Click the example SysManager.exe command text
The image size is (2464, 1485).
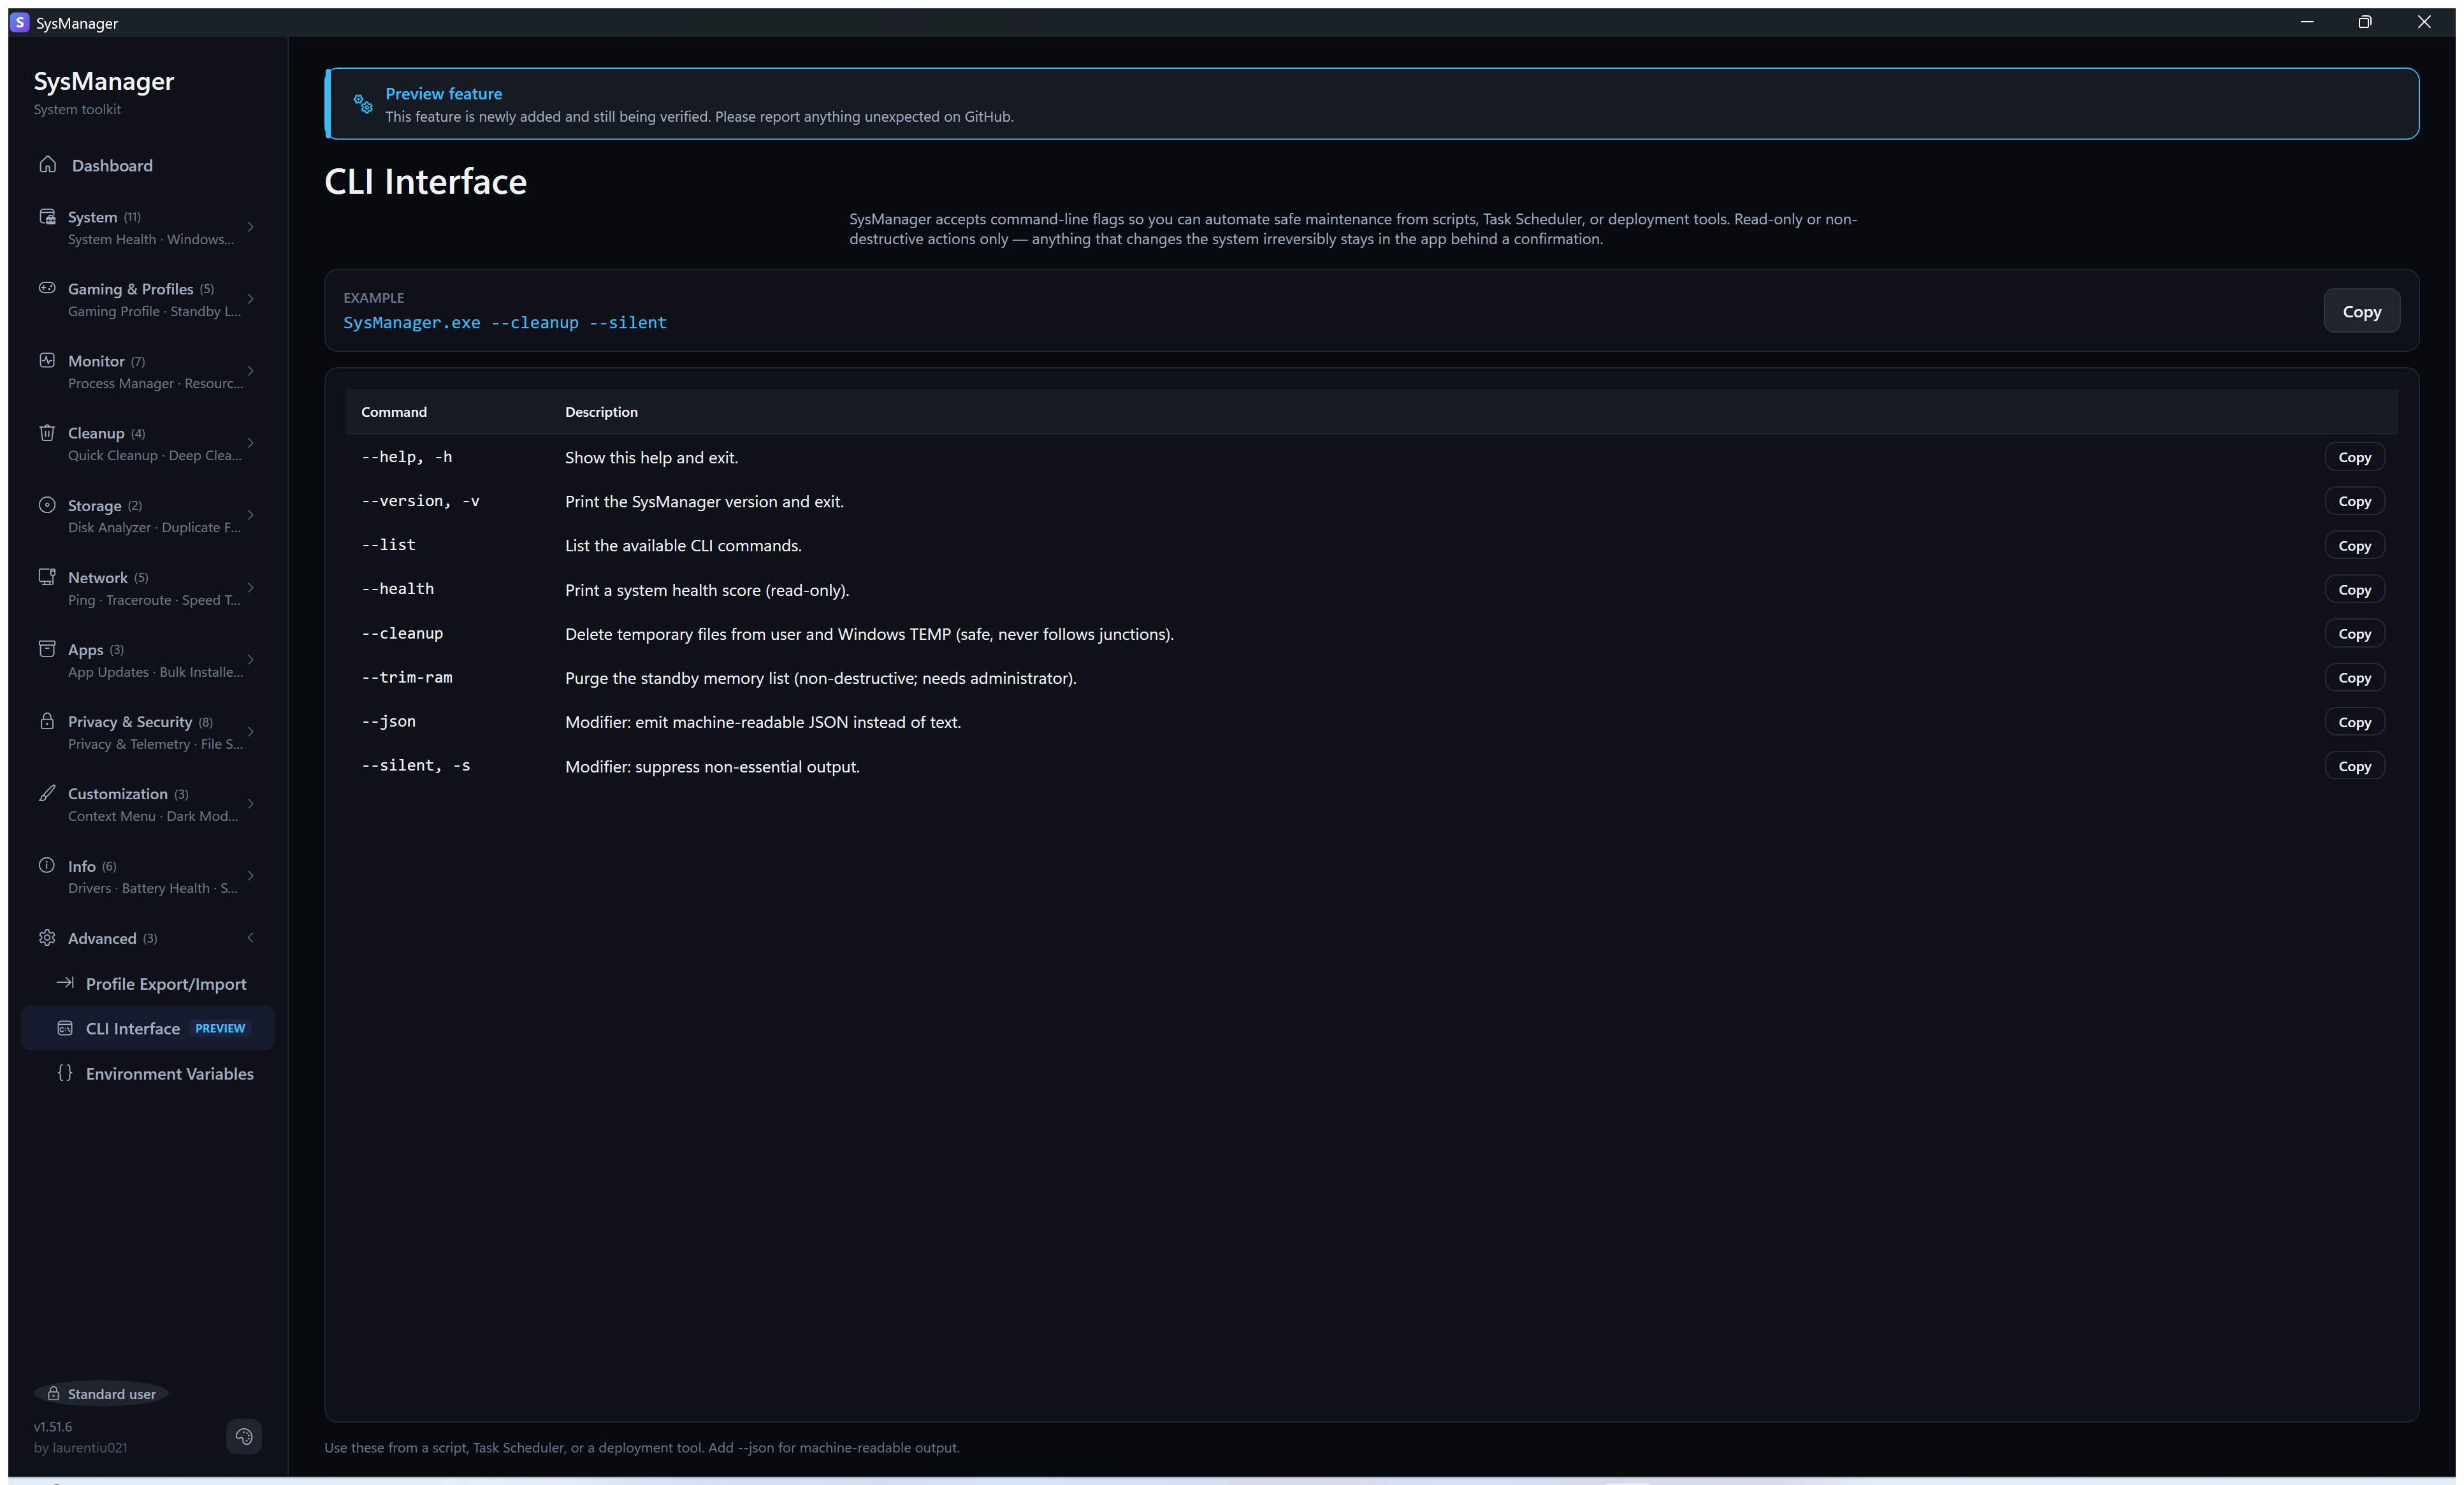click(x=505, y=322)
